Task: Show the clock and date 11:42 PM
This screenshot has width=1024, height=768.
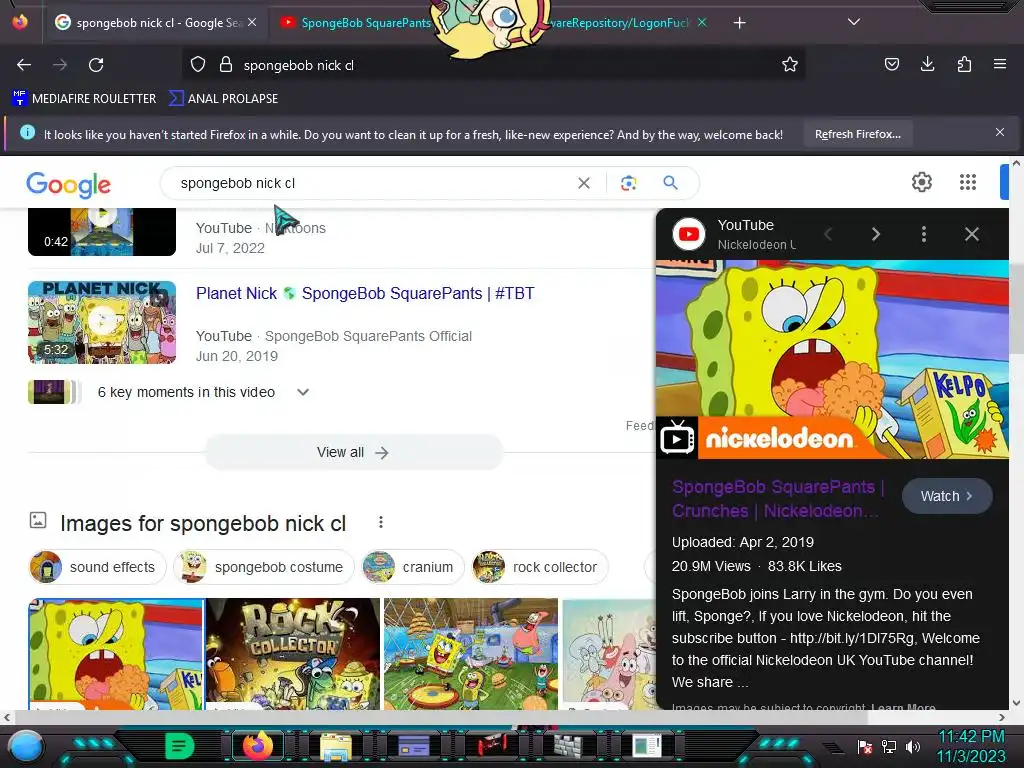Action: point(972,746)
